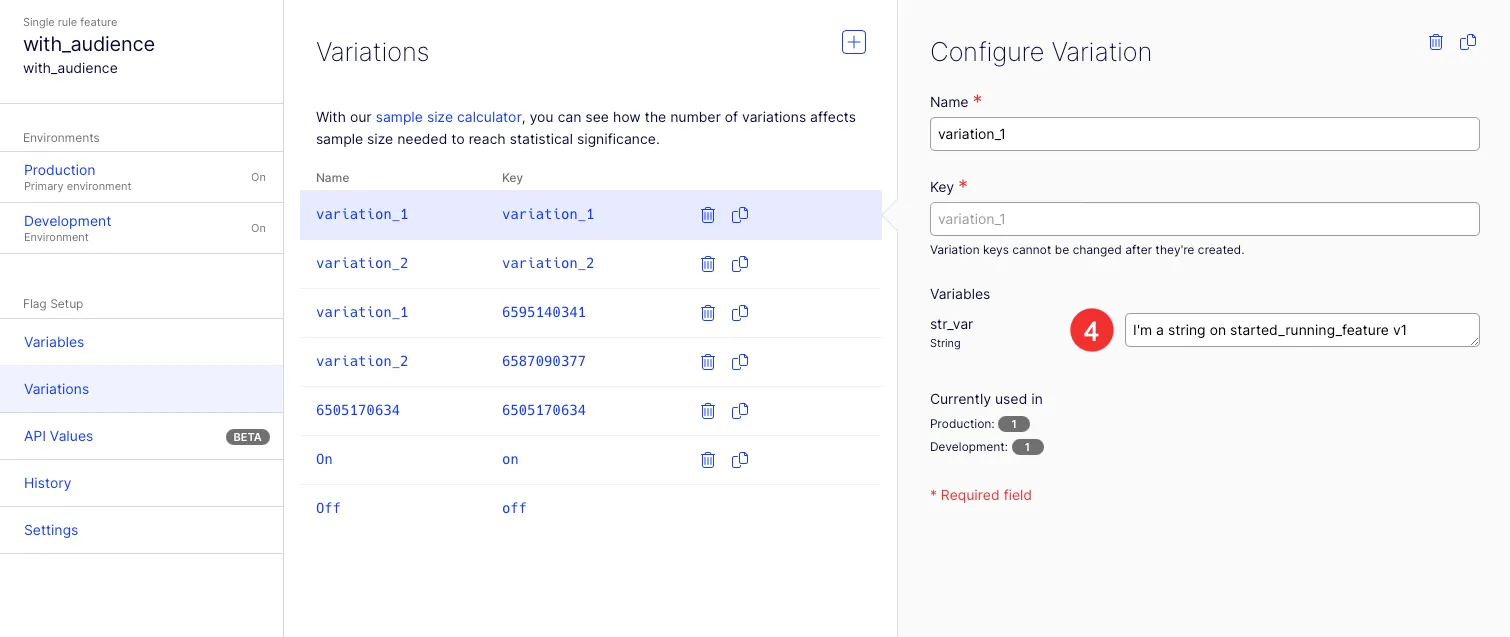The height and width of the screenshot is (637, 1510).
Task: Select variation named 6505170634
Action: (358, 411)
